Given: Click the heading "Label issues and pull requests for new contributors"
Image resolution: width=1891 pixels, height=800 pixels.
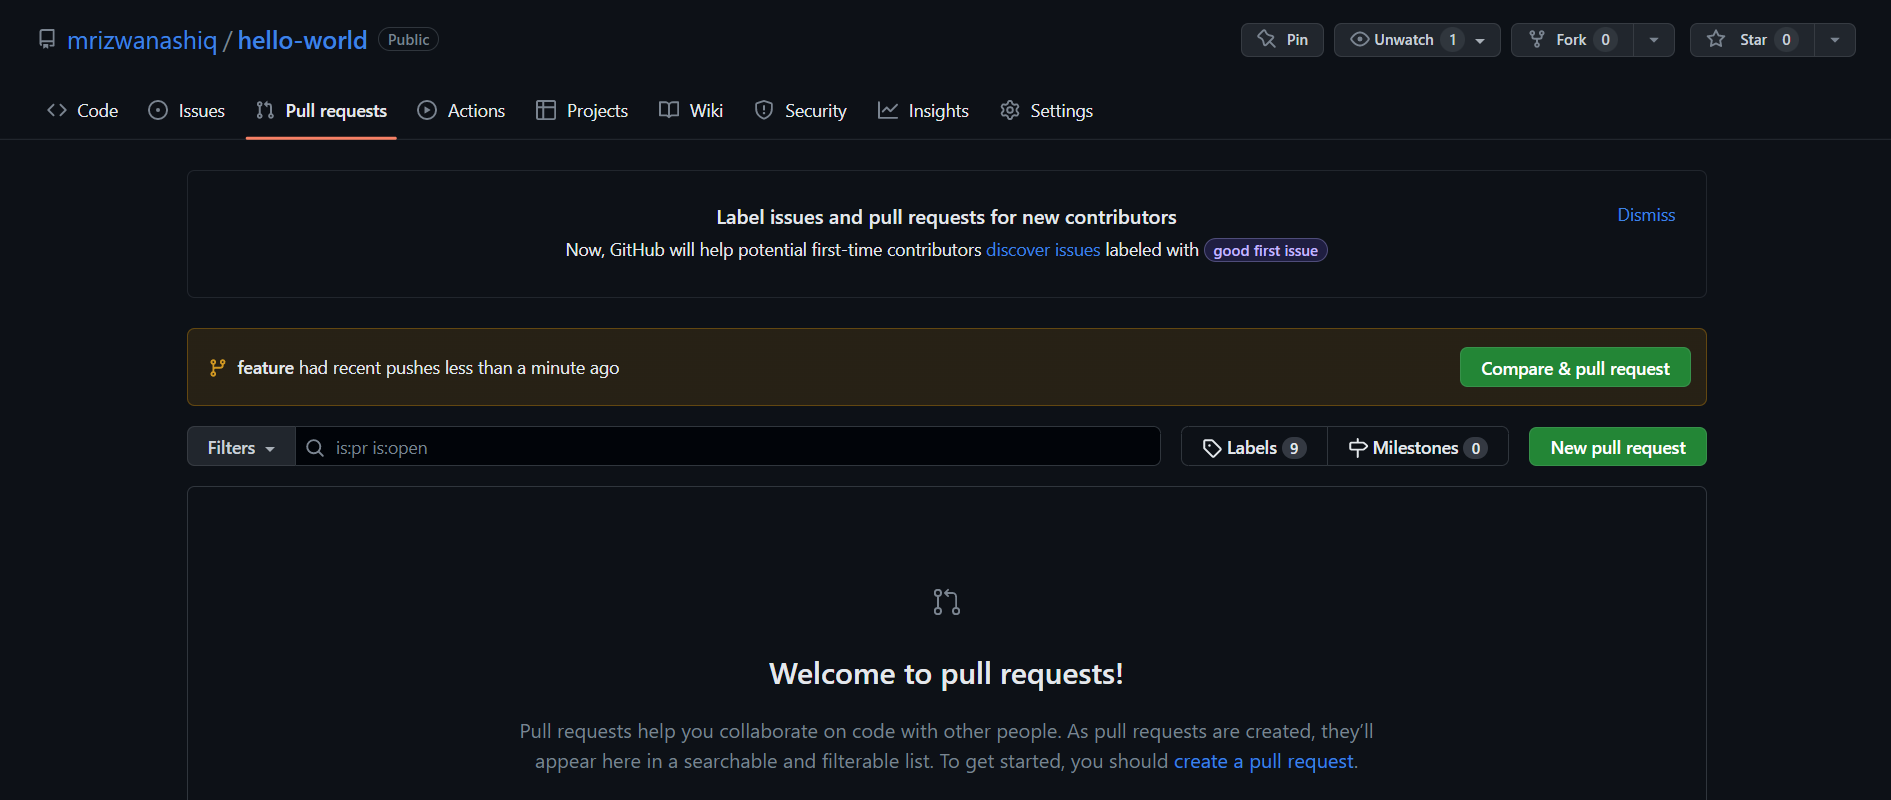Looking at the screenshot, I should point(946,217).
